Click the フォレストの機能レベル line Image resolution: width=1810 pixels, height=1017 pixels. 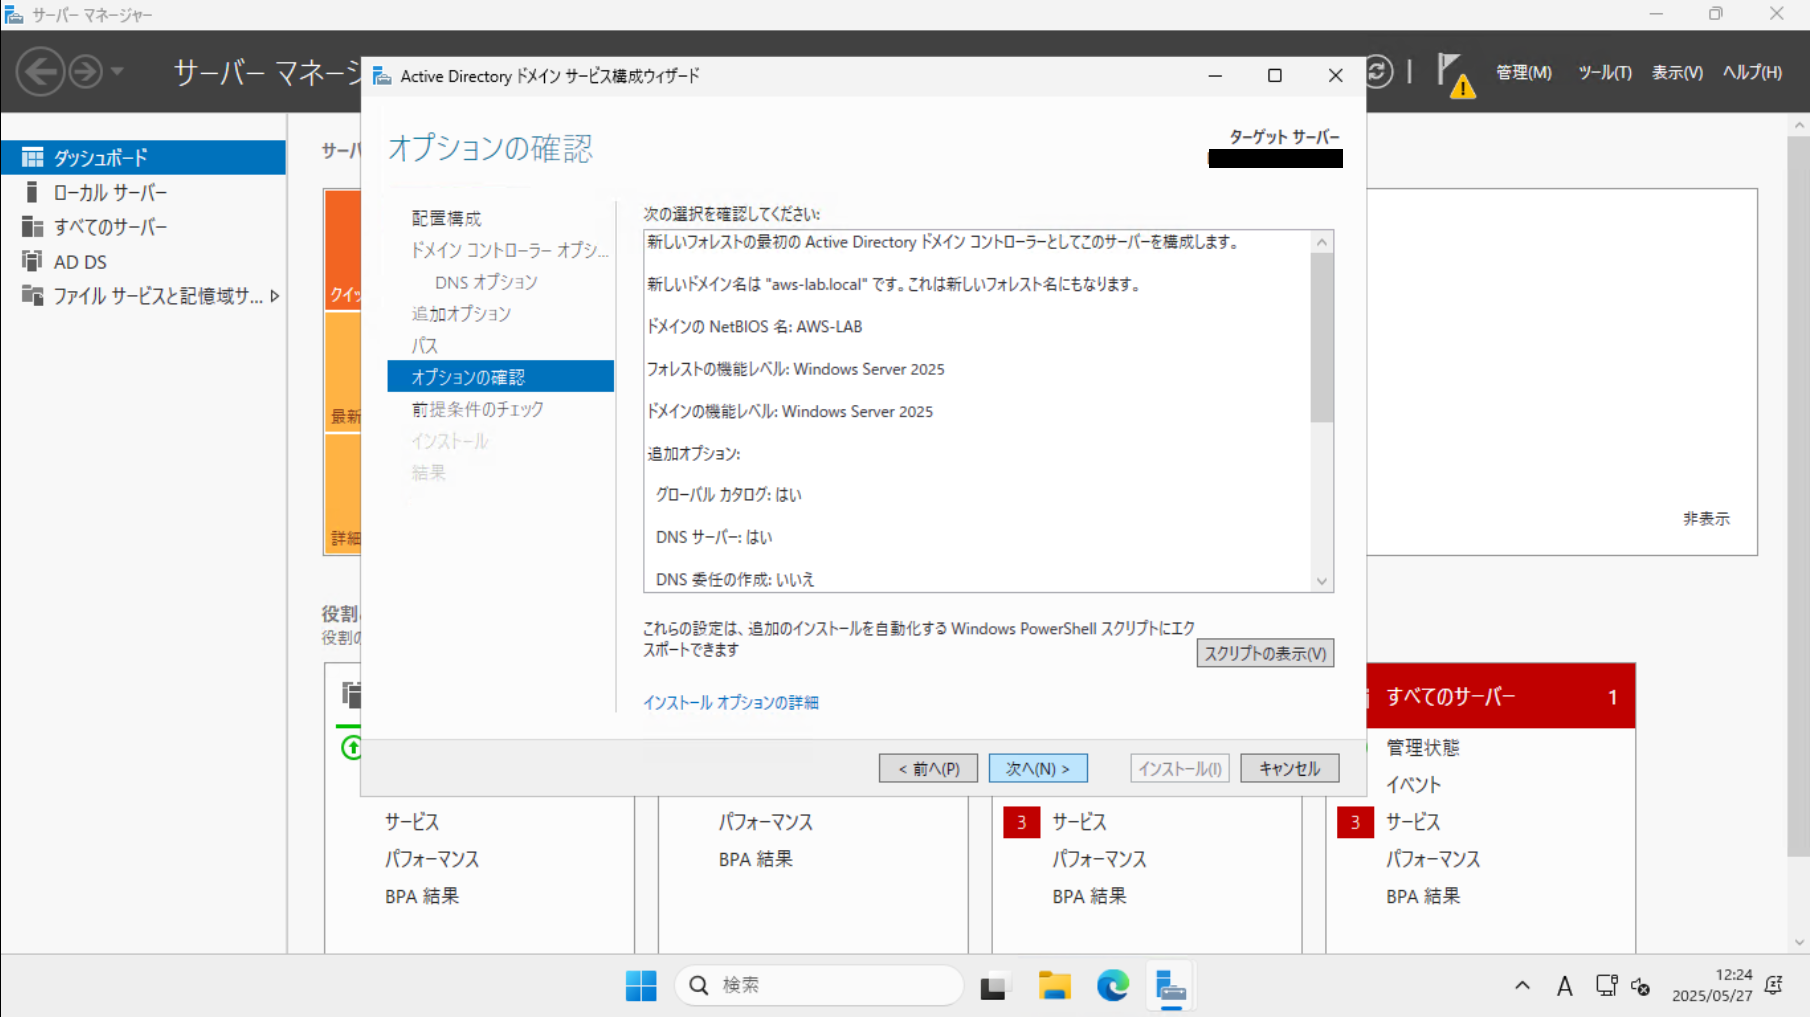[x=795, y=369]
